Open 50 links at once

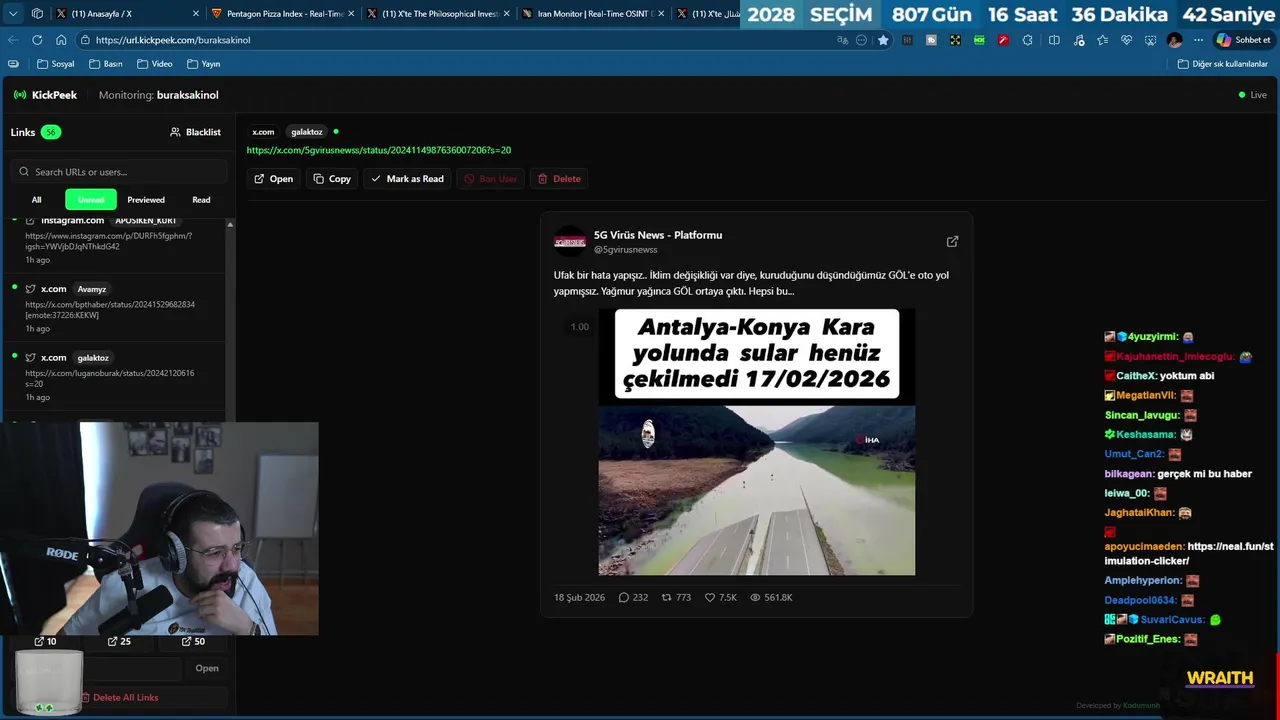pyautogui.click(x=193, y=641)
